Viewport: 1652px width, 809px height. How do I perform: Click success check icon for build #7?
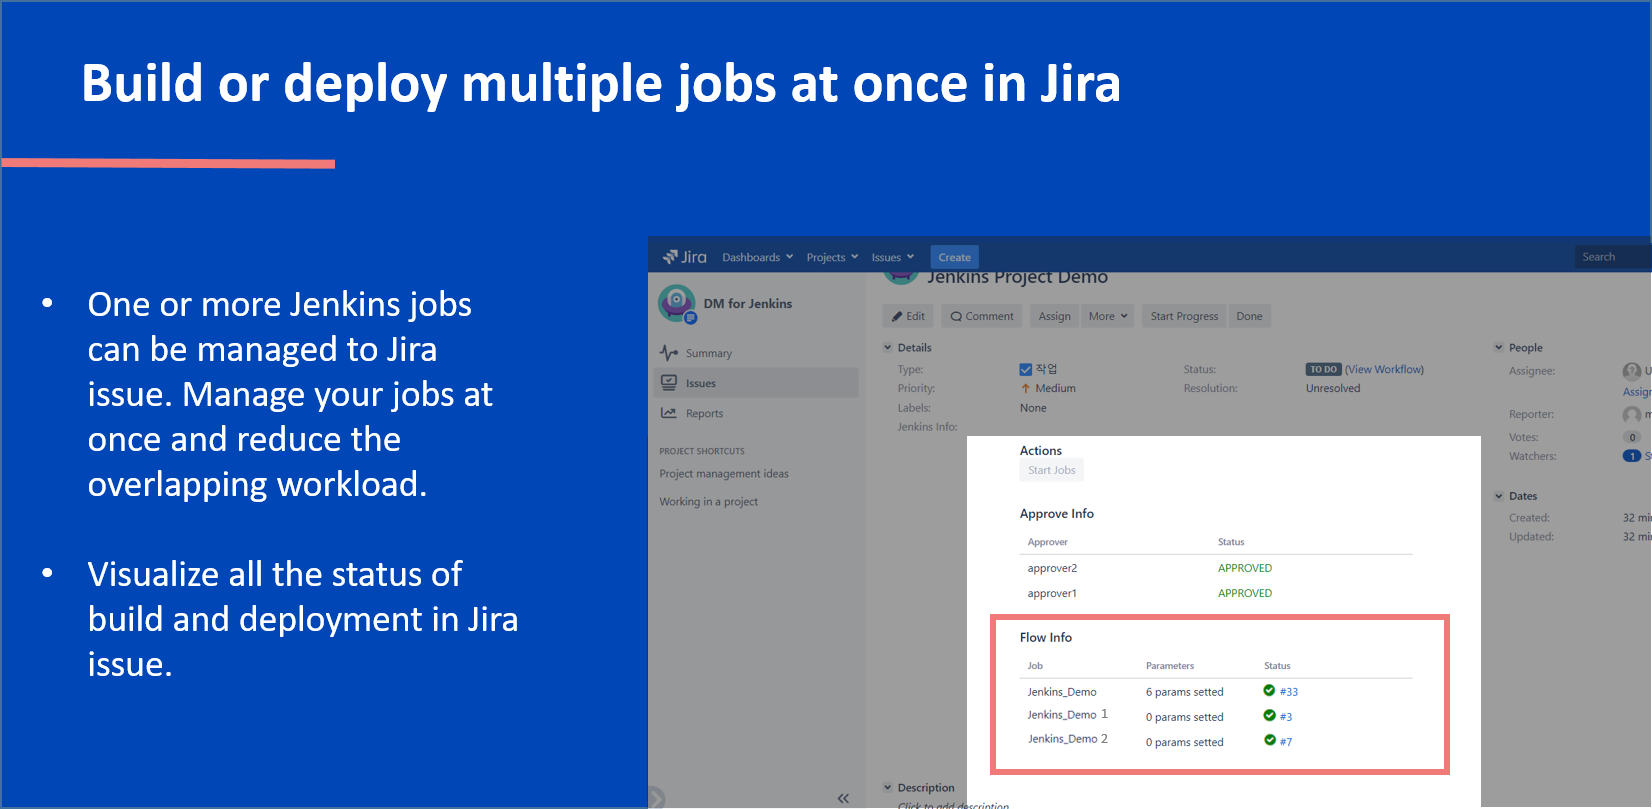(1269, 741)
